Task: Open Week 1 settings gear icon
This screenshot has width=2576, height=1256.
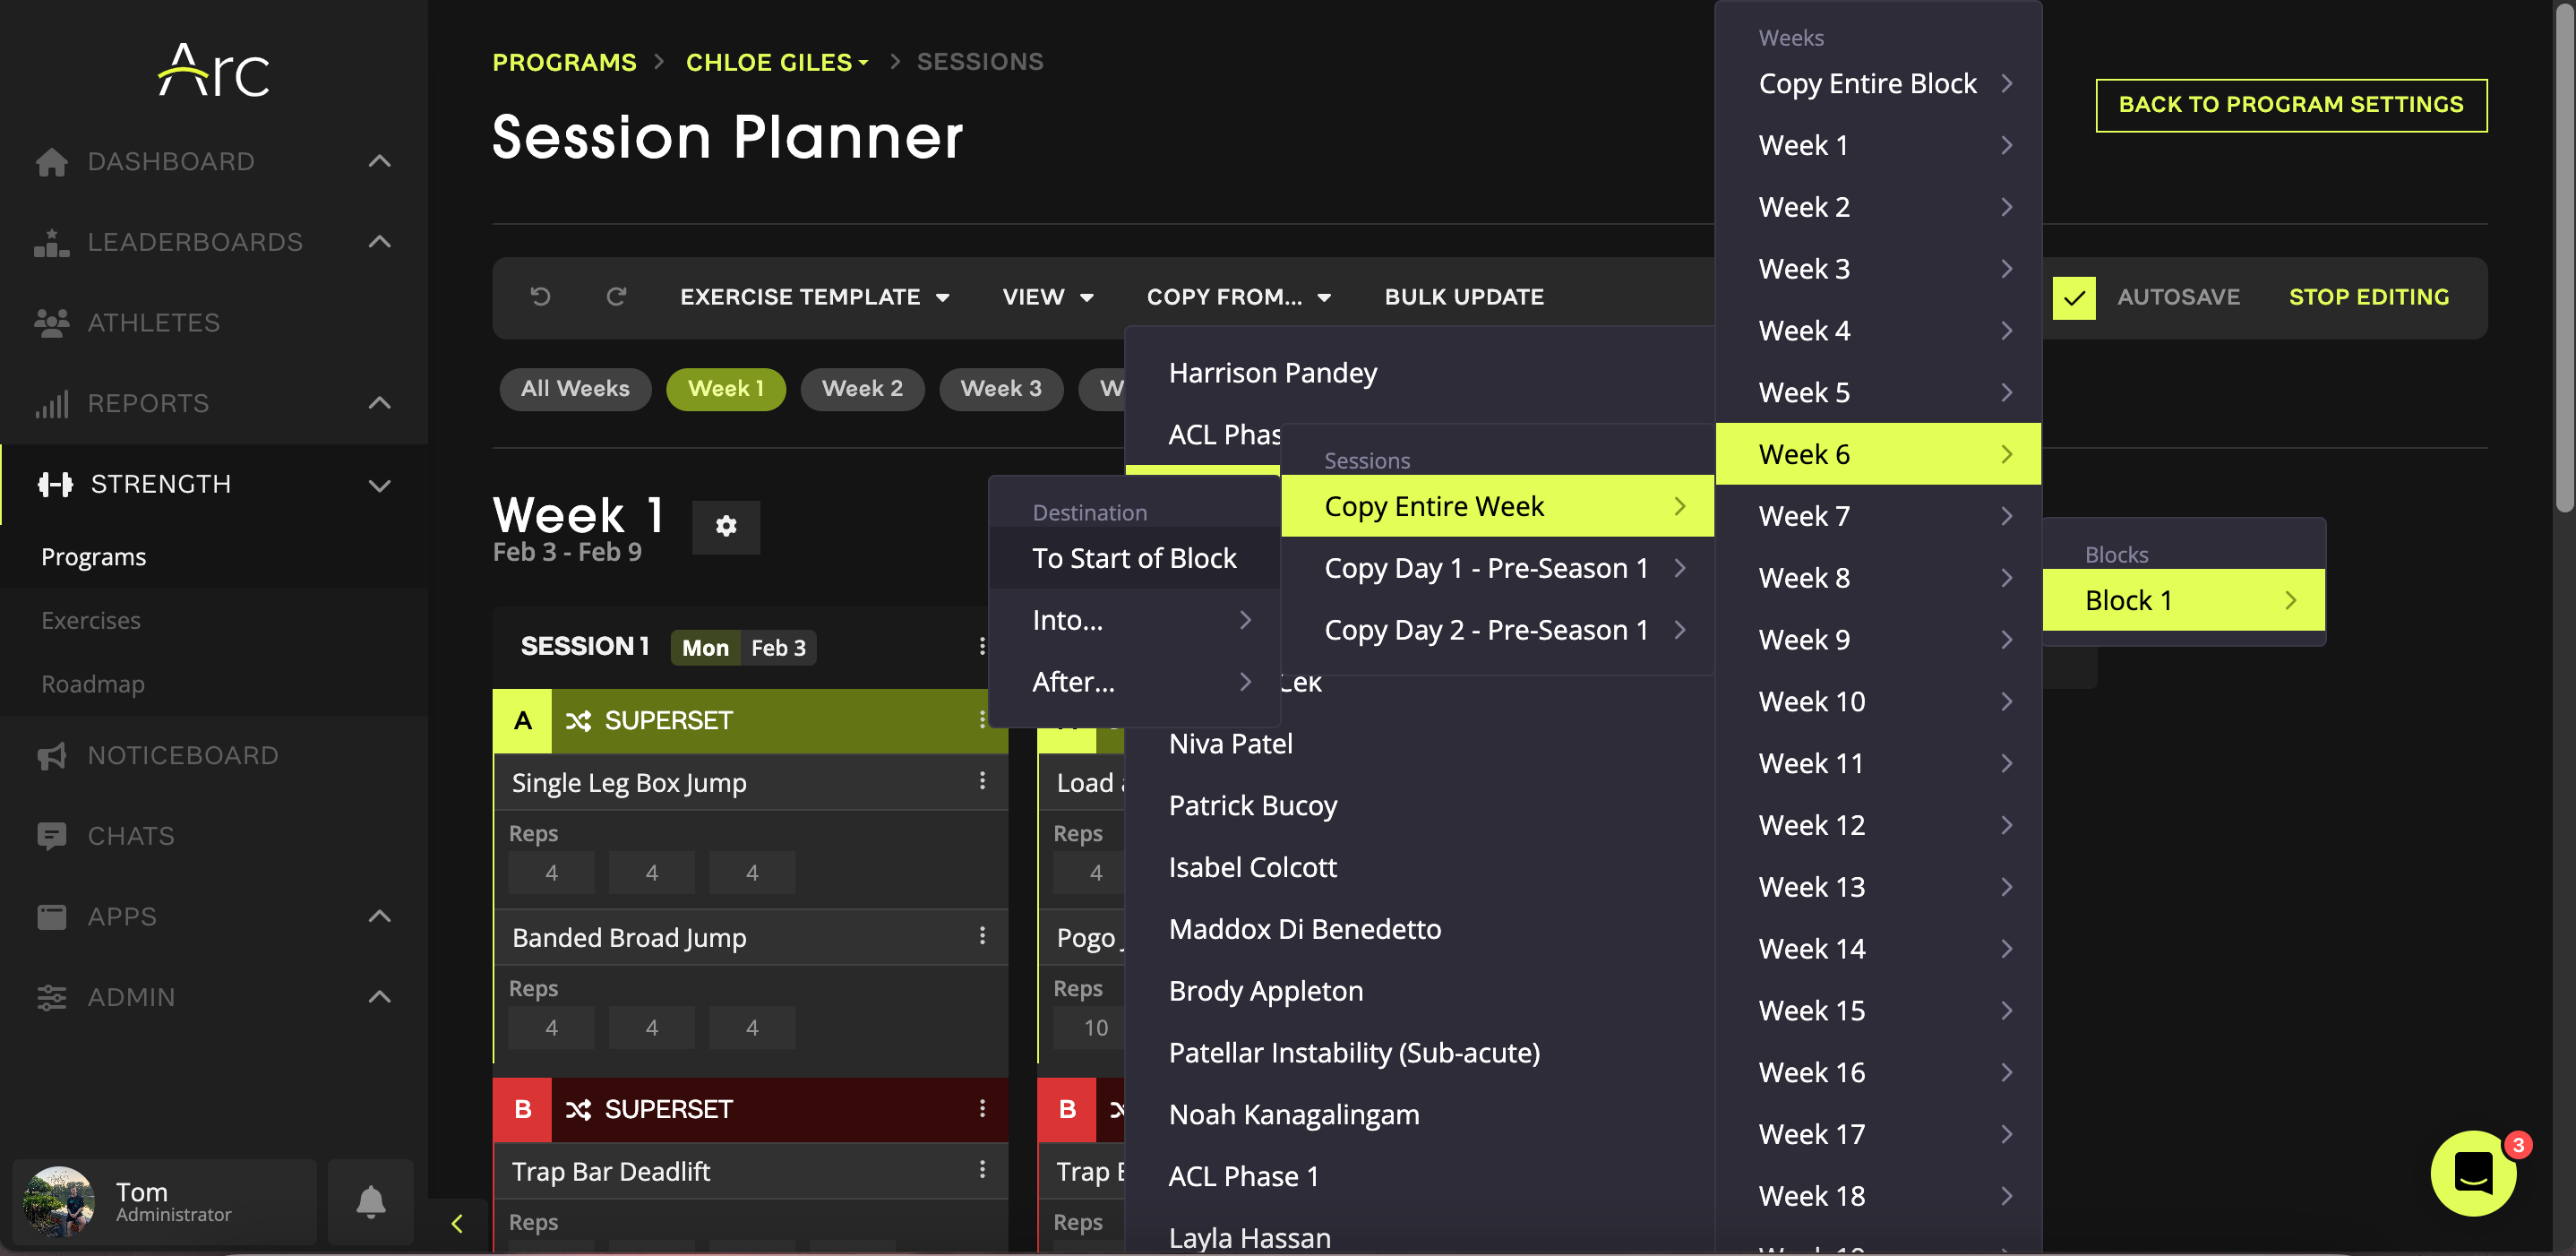Action: 726,526
